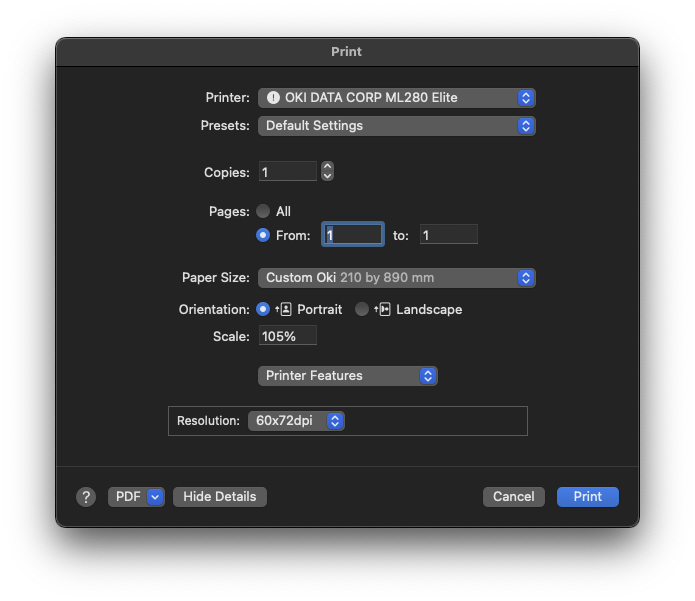Image resolution: width=695 pixels, height=601 pixels.
Task: Click the printer warning exclamation icon
Action: [x=273, y=98]
